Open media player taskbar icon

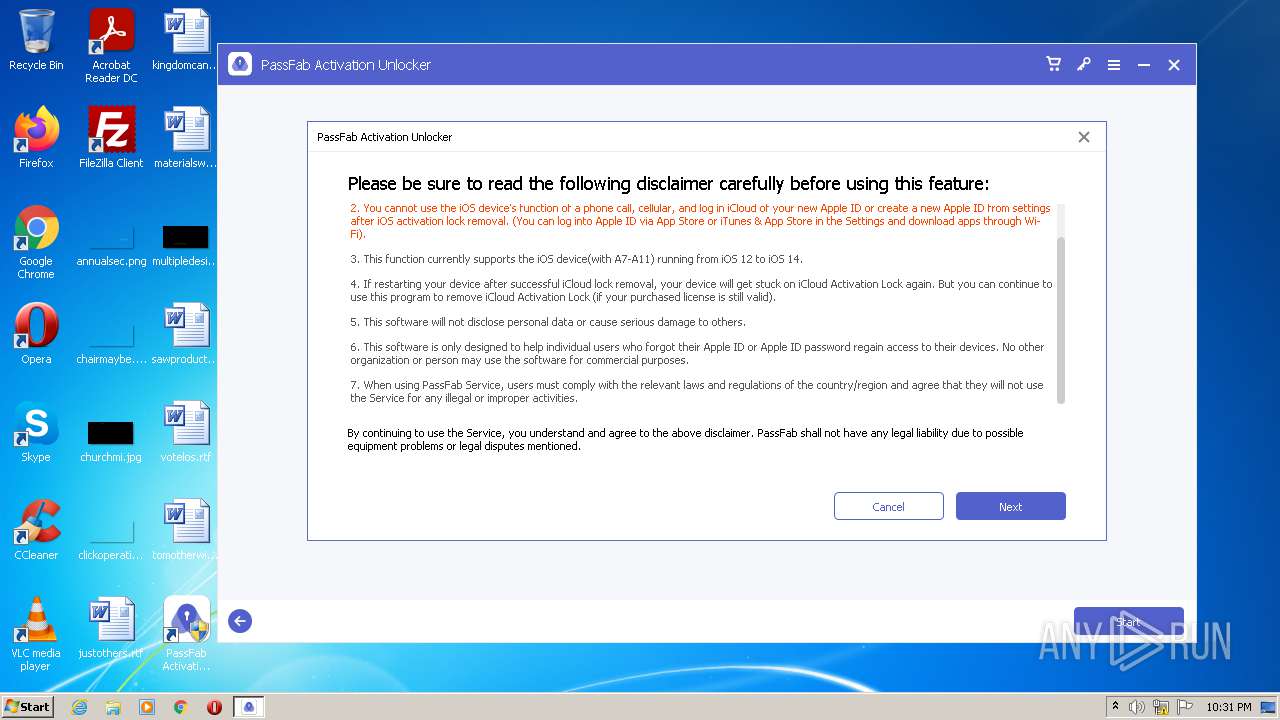(x=147, y=707)
